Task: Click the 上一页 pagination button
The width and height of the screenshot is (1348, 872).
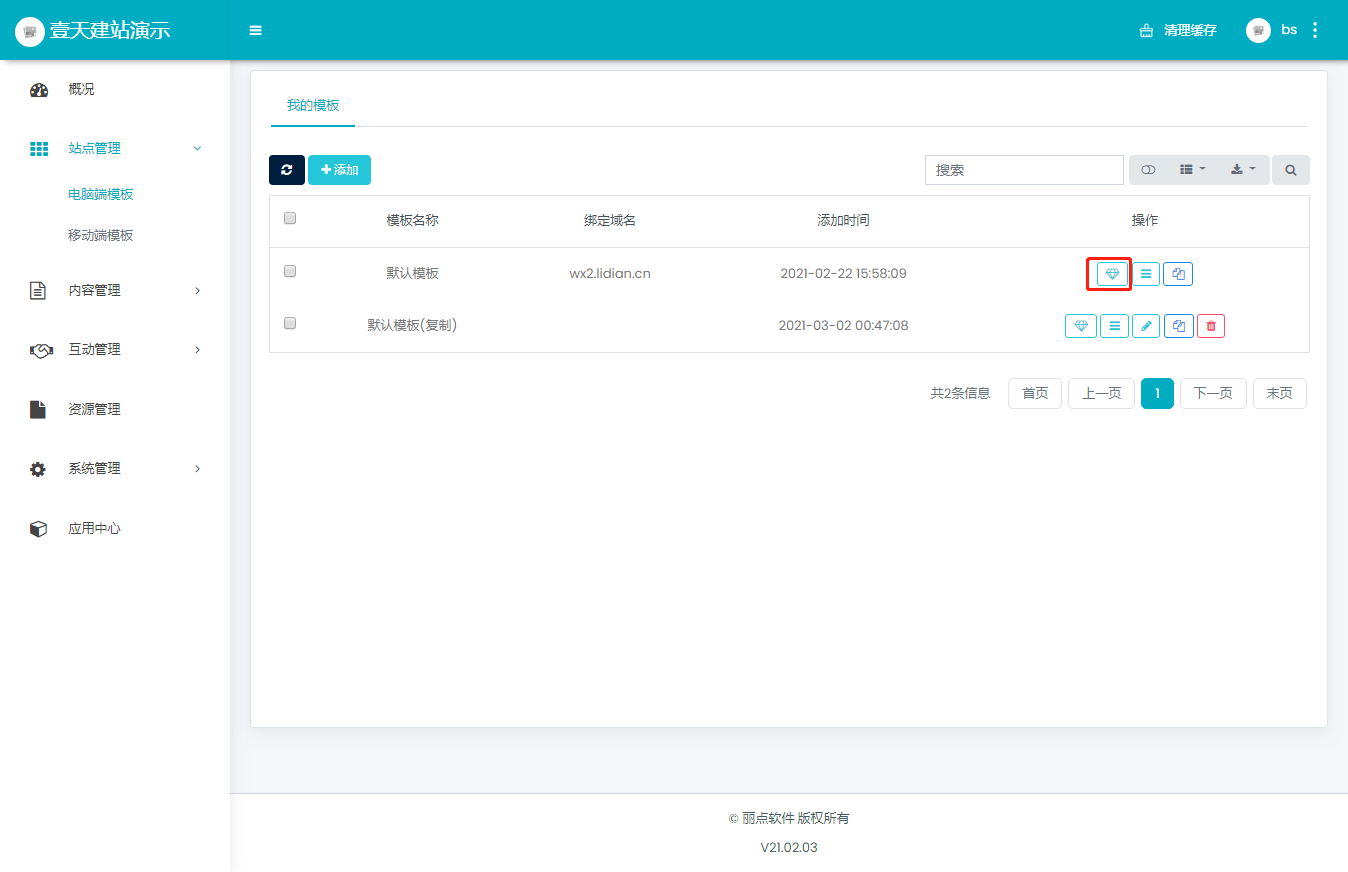Action: tap(1101, 394)
